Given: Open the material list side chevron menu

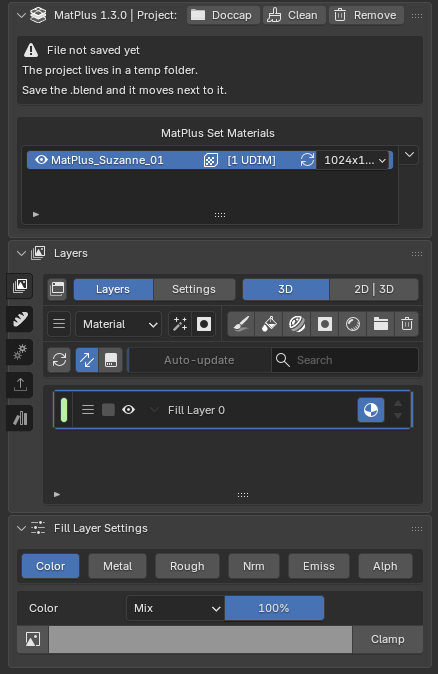Looking at the screenshot, I should 409,155.
